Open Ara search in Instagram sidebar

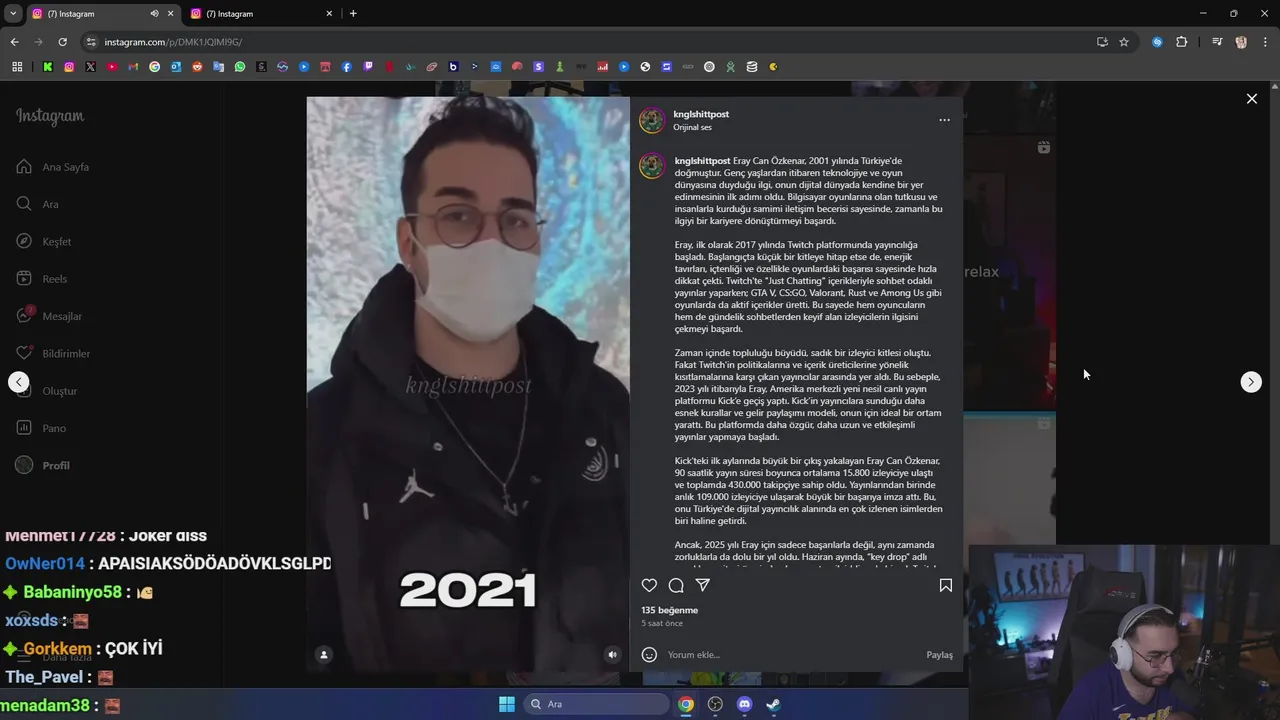pyautogui.click(x=38, y=204)
